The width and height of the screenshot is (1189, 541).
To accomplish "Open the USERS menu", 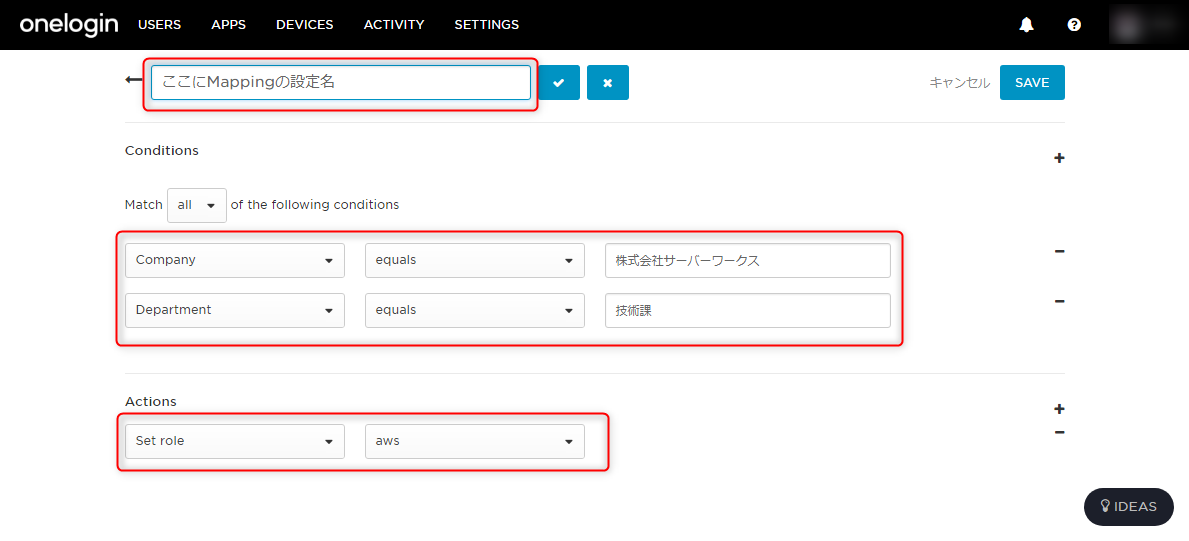I will (159, 25).
